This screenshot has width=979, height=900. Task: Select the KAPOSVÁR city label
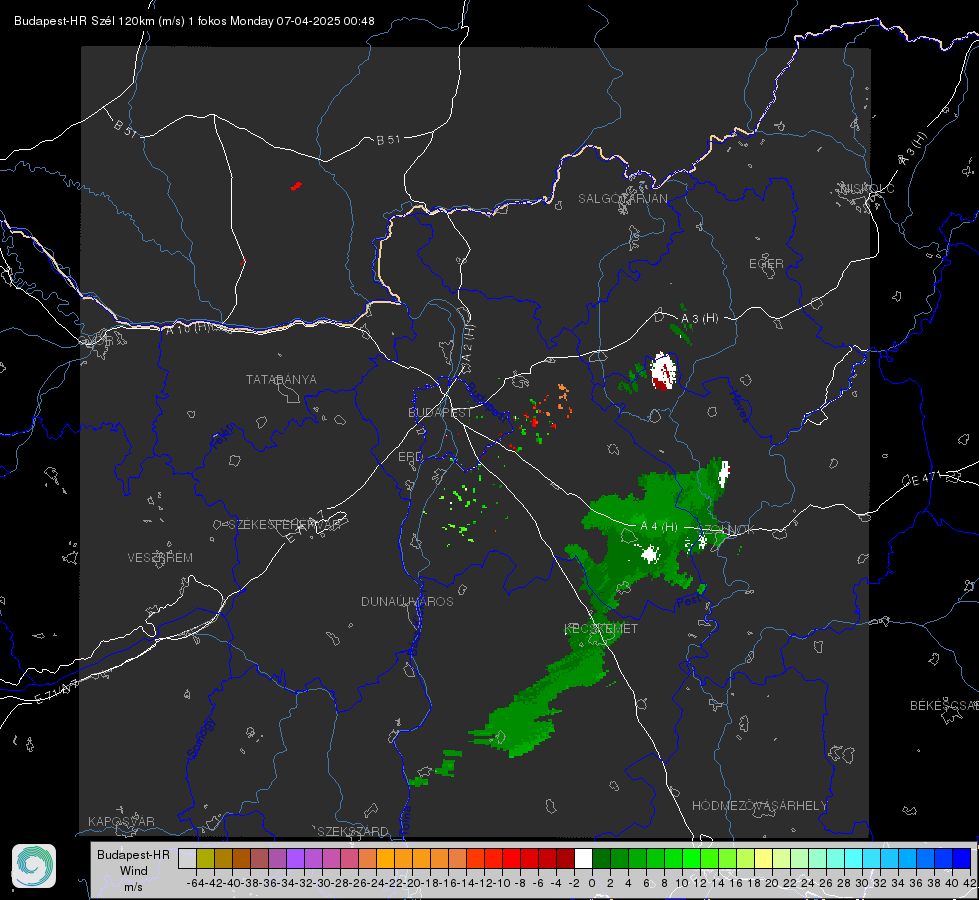pyautogui.click(x=121, y=821)
